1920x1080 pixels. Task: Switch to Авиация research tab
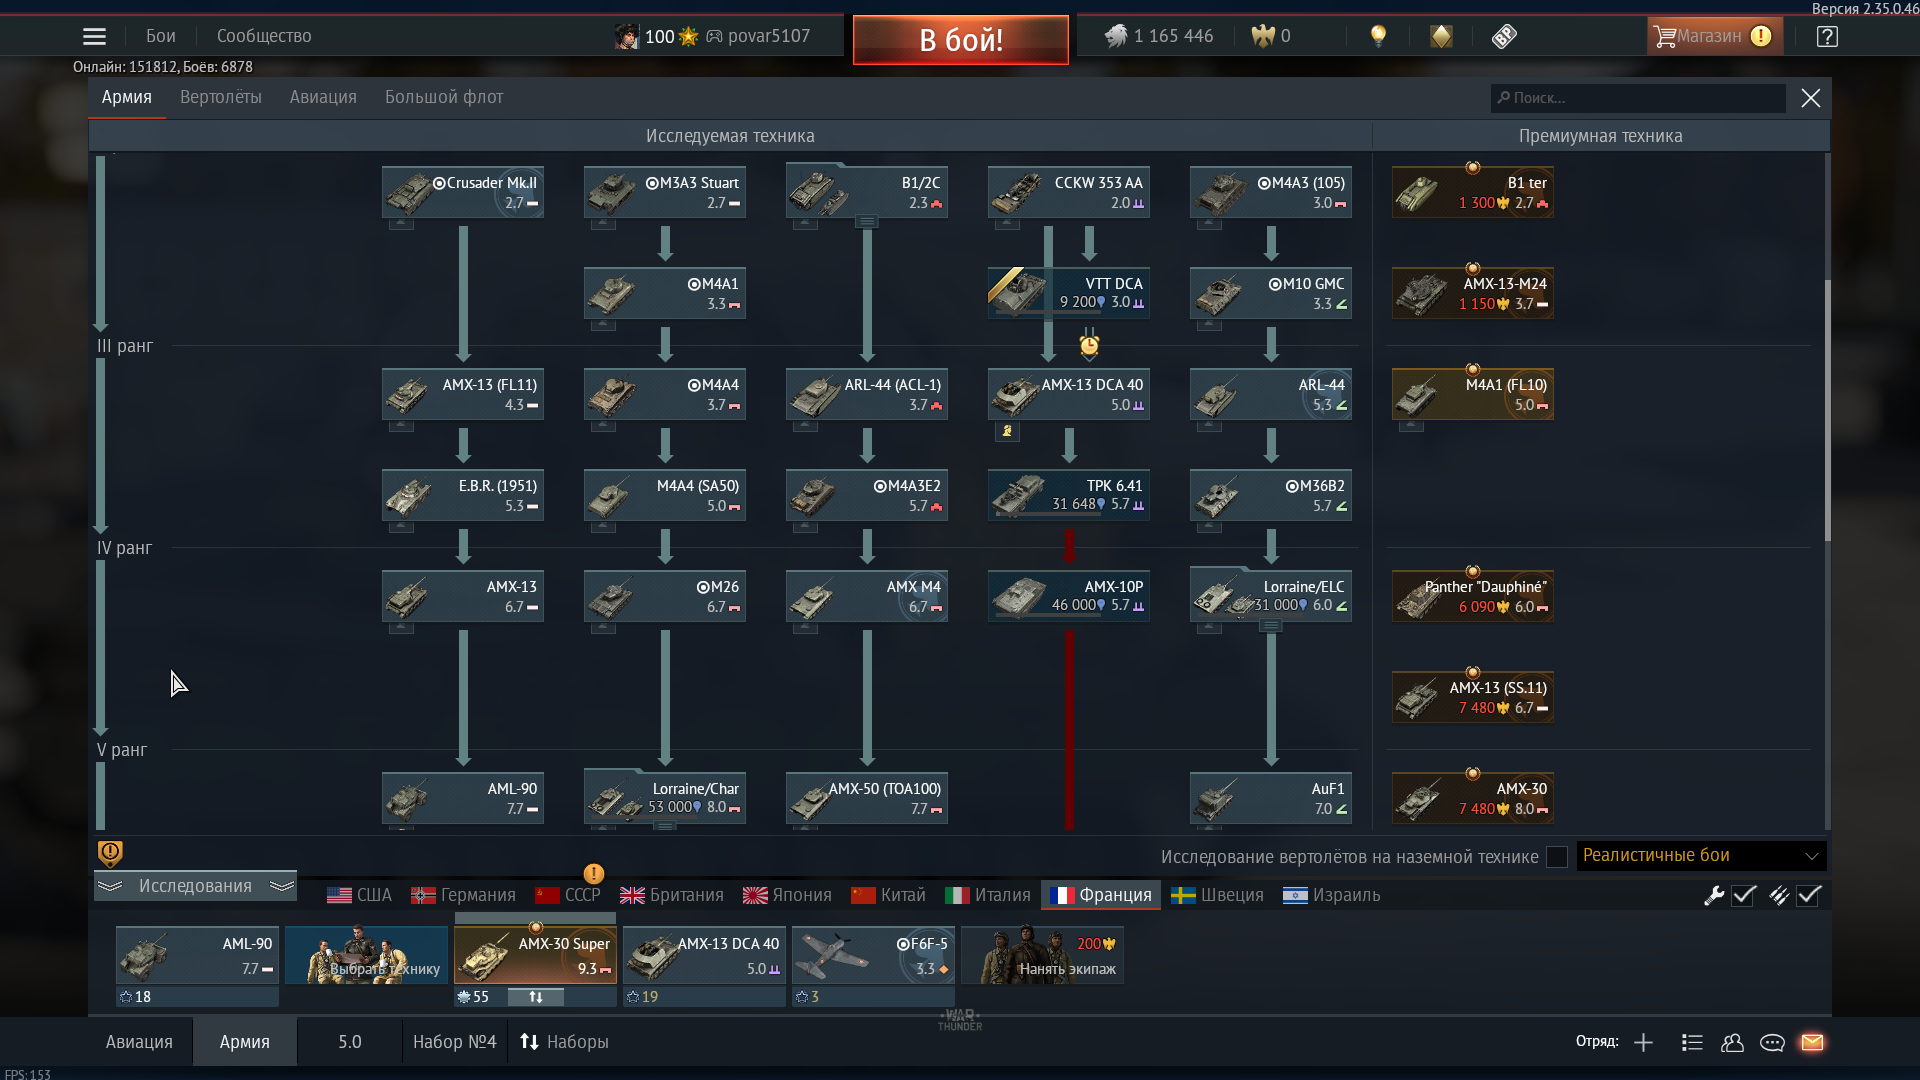(323, 97)
